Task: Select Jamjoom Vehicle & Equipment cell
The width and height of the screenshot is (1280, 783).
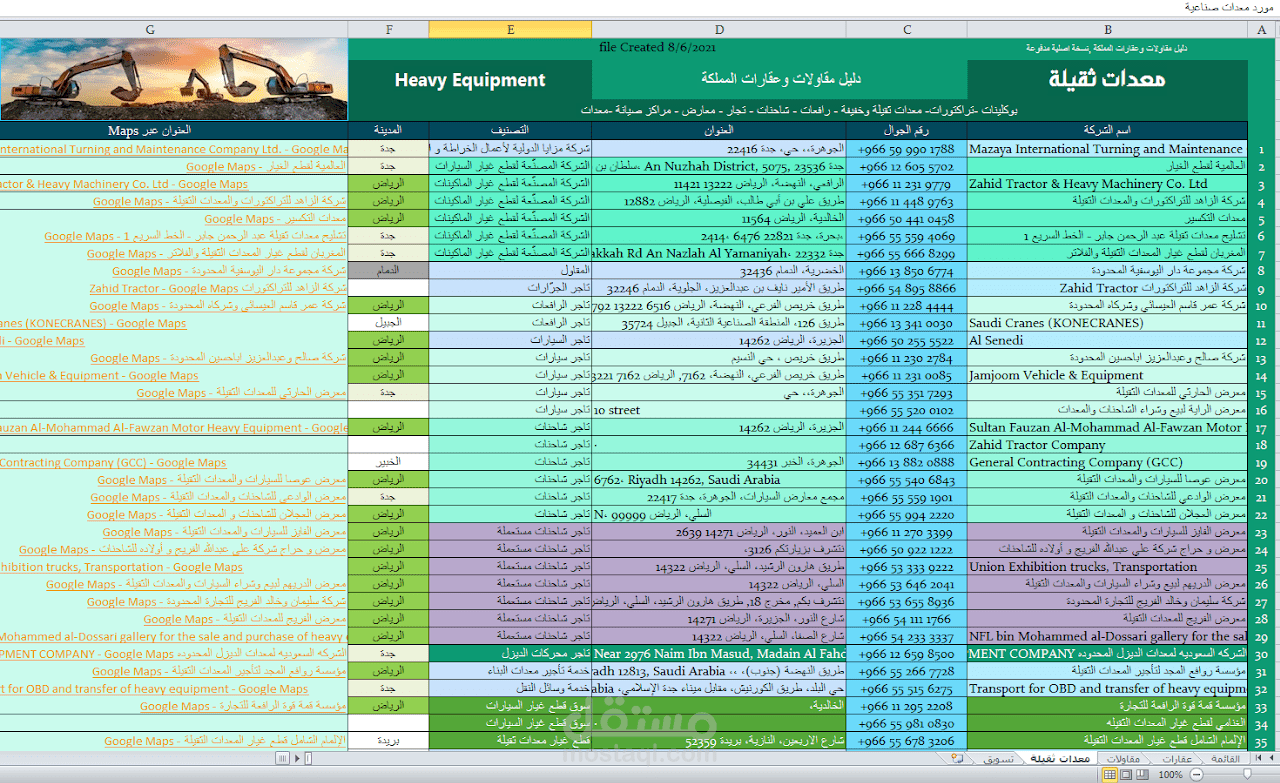Action: [x=1108, y=376]
